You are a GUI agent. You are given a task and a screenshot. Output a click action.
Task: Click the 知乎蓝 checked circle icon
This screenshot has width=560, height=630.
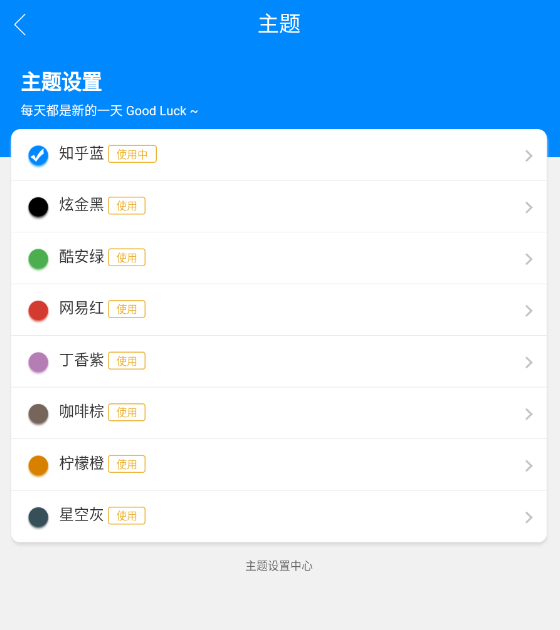click(x=38, y=155)
